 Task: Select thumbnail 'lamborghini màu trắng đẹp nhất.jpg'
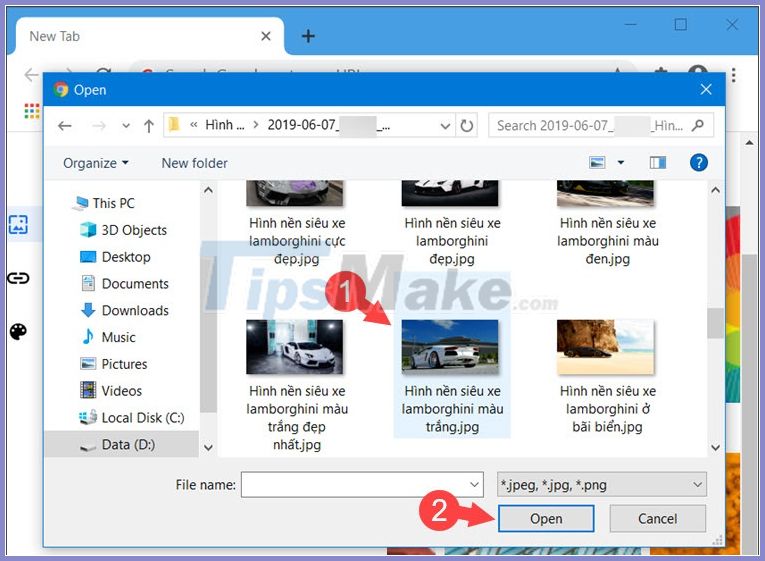pyautogui.click(x=294, y=347)
